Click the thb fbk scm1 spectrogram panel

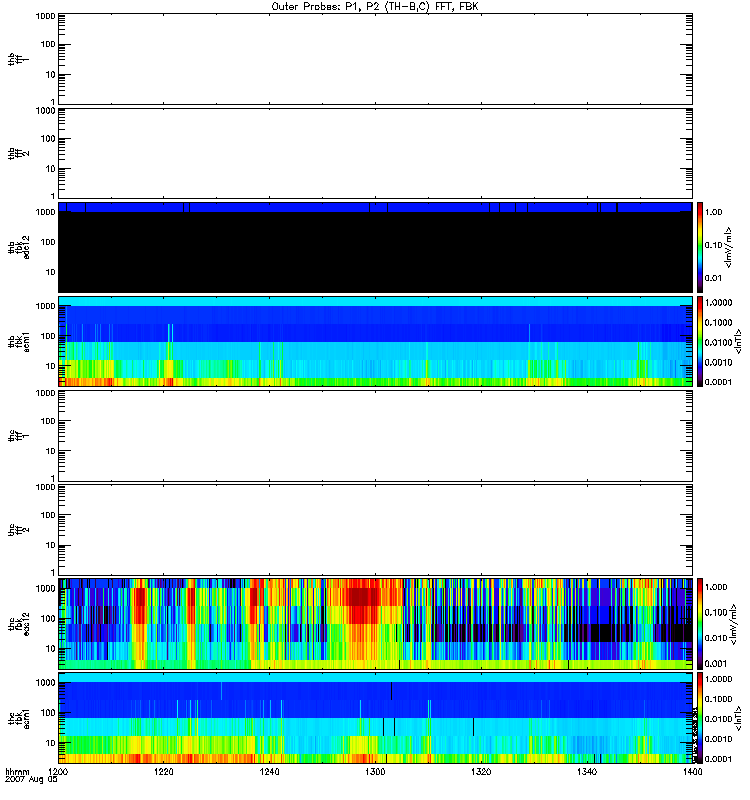pyautogui.click(x=375, y=341)
